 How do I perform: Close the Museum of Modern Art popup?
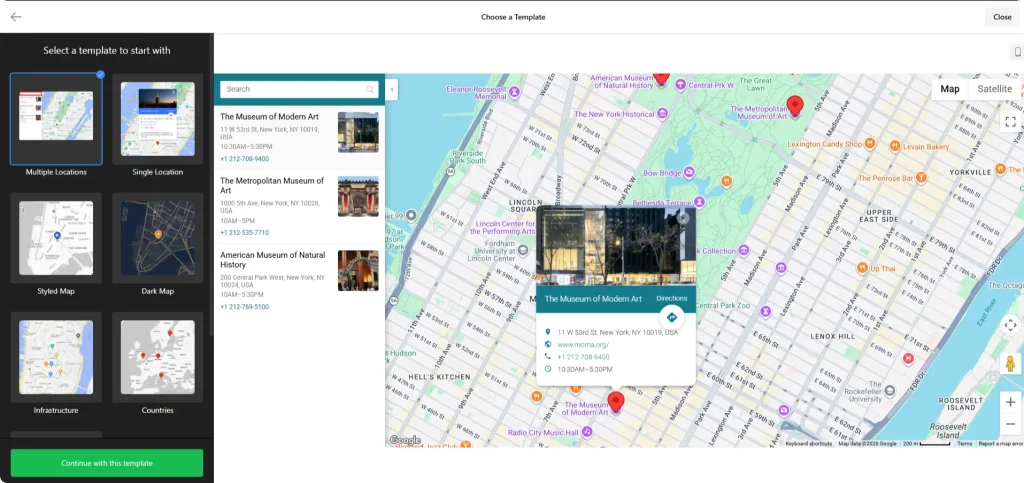[x=684, y=218]
